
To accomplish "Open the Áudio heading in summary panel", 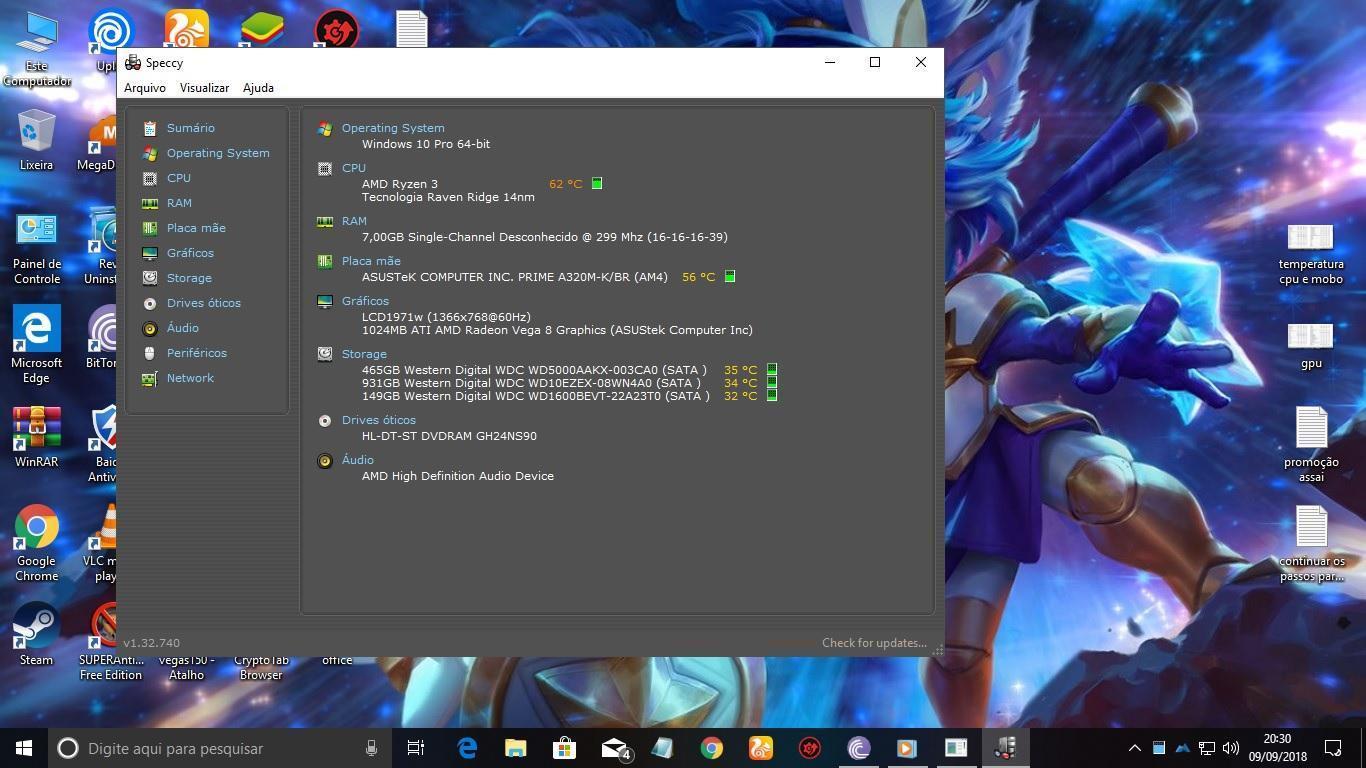I will point(357,460).
